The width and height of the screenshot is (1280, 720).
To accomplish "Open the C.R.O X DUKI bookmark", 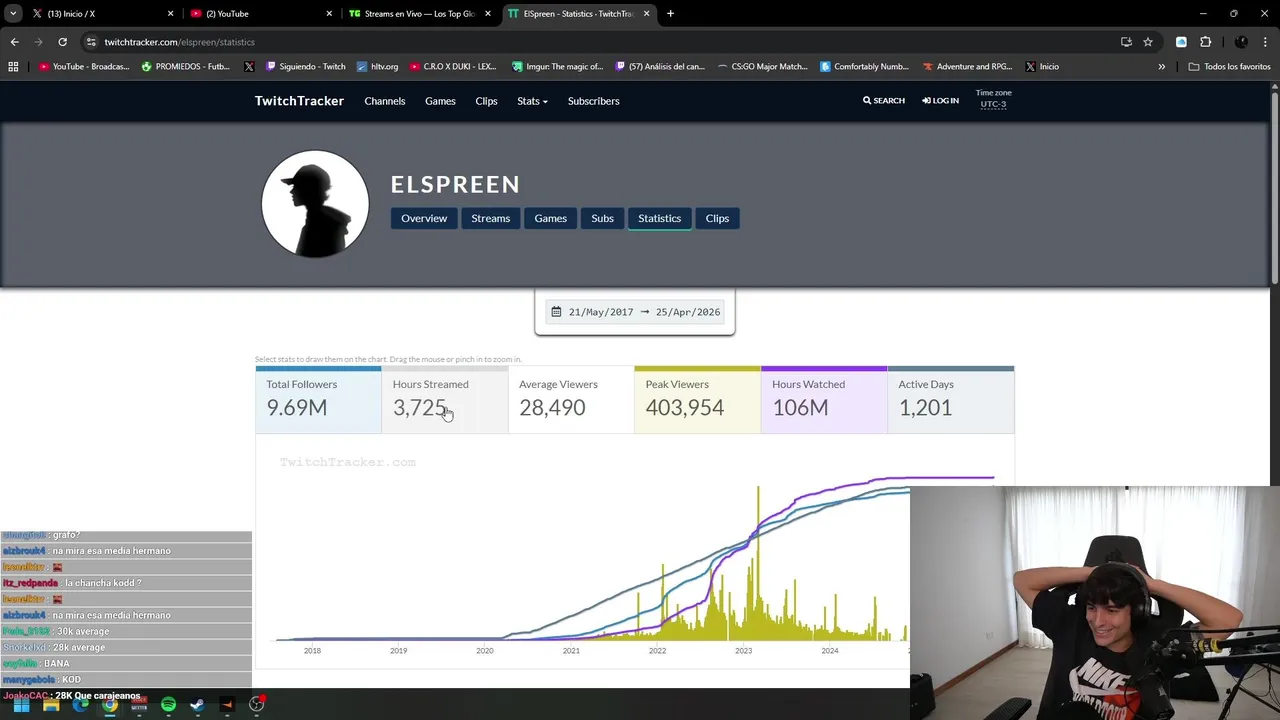I will click(x=453, y=67).
